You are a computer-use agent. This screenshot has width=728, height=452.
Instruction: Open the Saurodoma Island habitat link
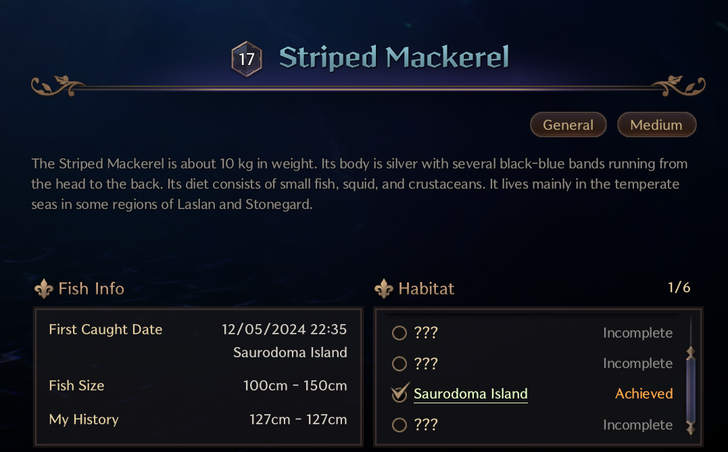(x=470, y=394)
